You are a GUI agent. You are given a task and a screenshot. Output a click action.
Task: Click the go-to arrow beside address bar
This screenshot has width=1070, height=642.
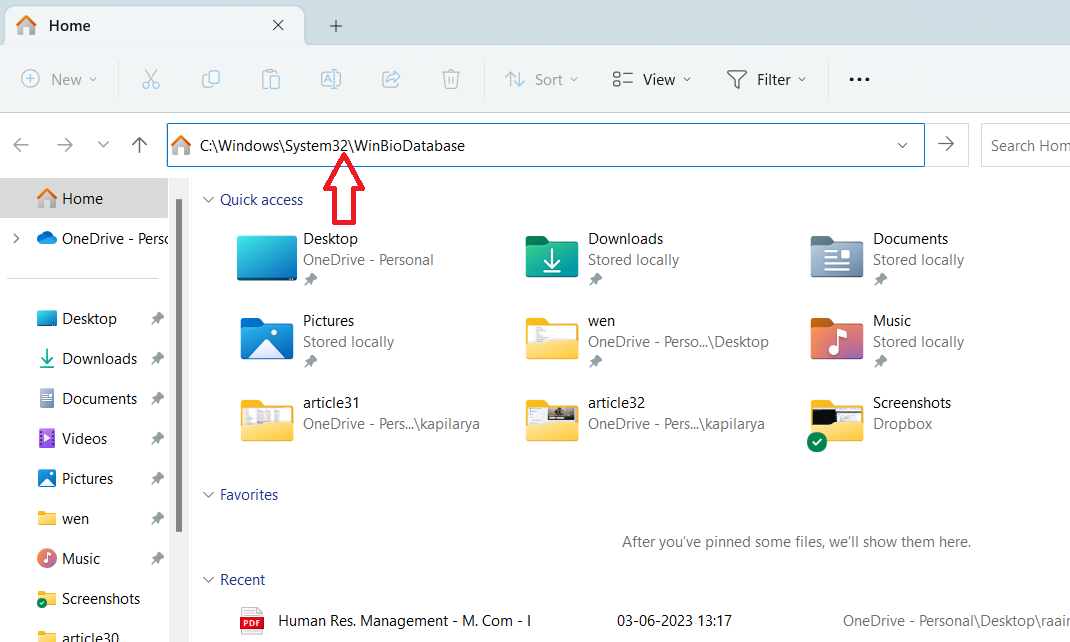click(x=946, y=145)
